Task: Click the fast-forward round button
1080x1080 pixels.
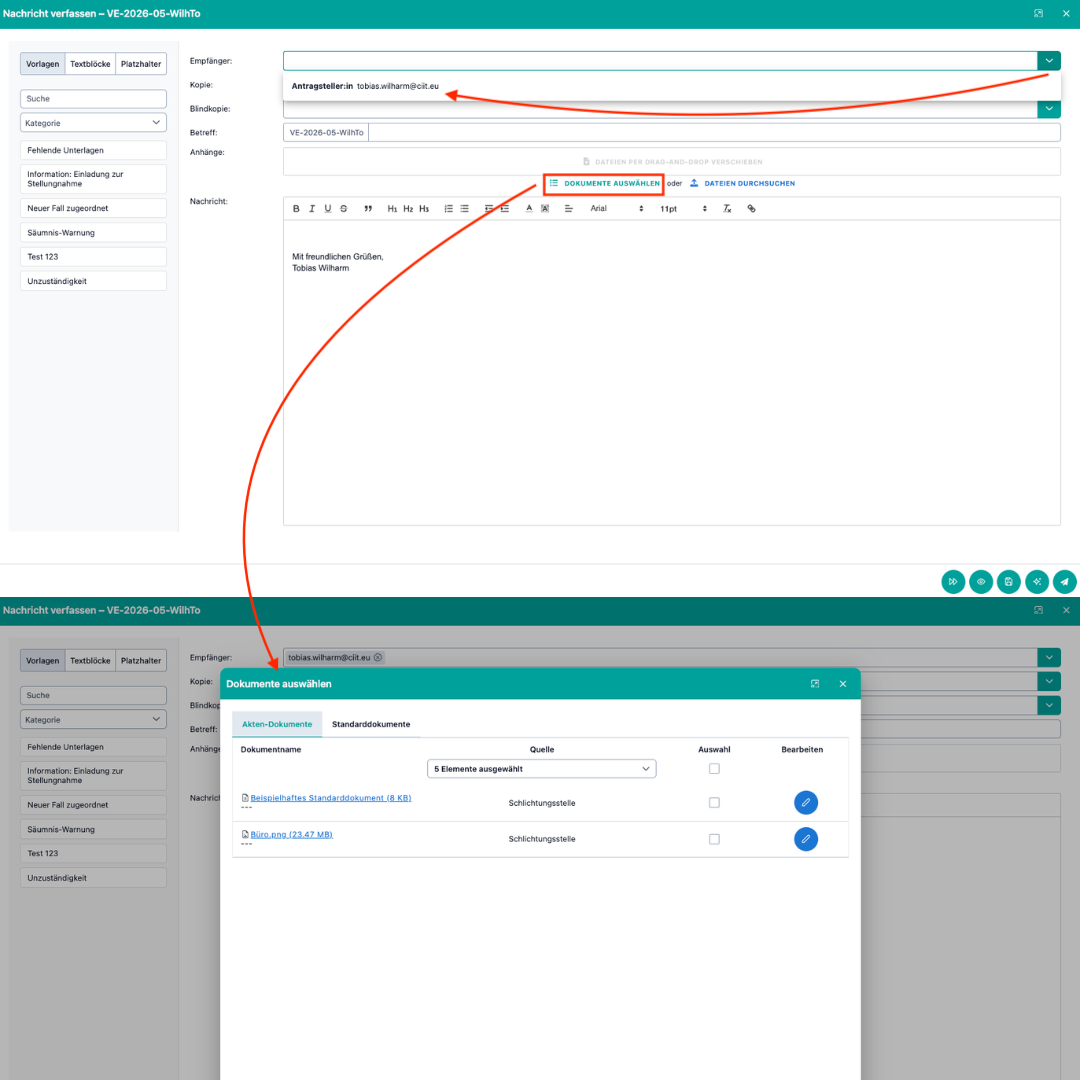Action: tap(953, 581)
